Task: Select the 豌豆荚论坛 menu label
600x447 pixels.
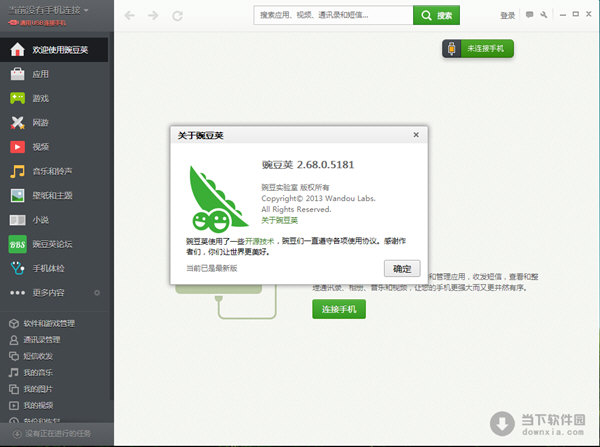Action: coord(52,244)
